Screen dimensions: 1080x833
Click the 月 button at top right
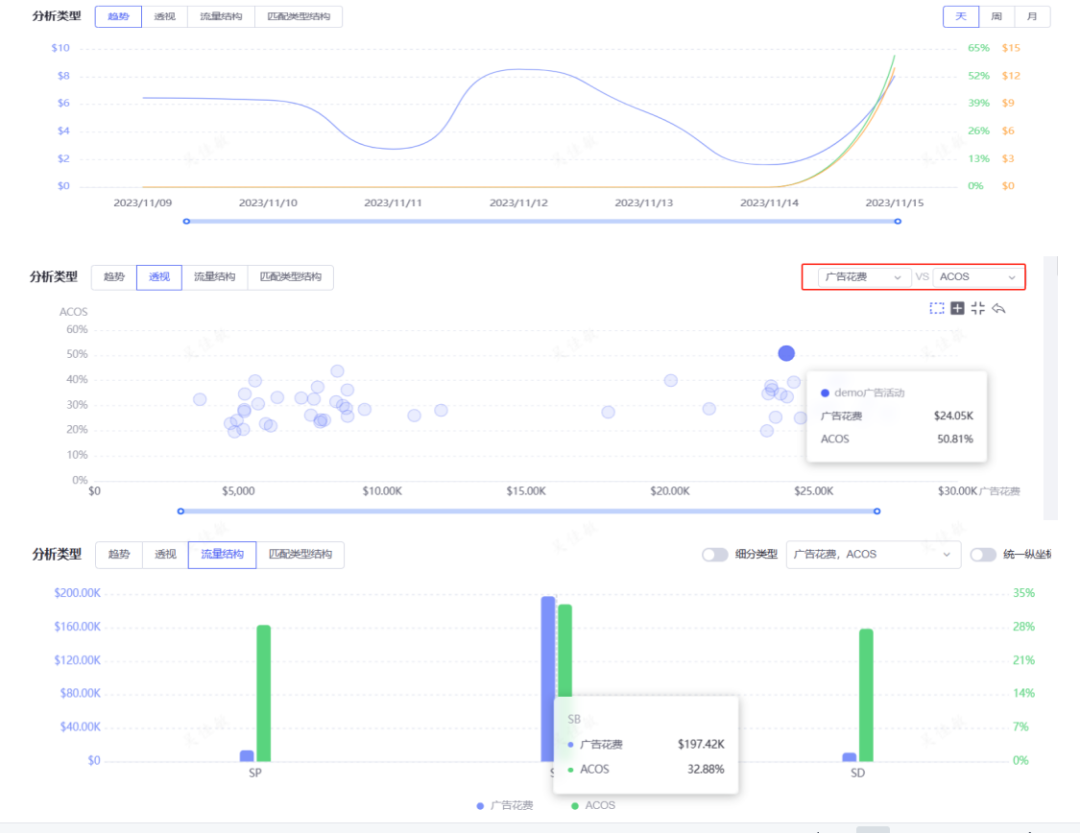click(x=1031, y=17)
